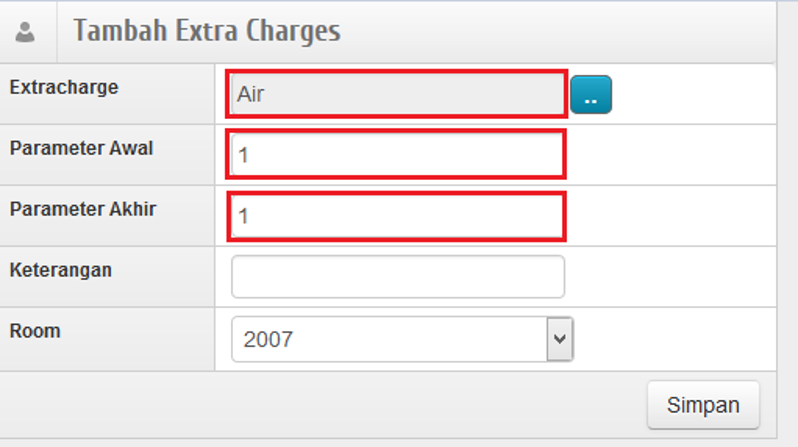Click the "Tambah Extra Charges" title text
The width and height of the screenshot is (798, 447).
(x=207, y=31)
